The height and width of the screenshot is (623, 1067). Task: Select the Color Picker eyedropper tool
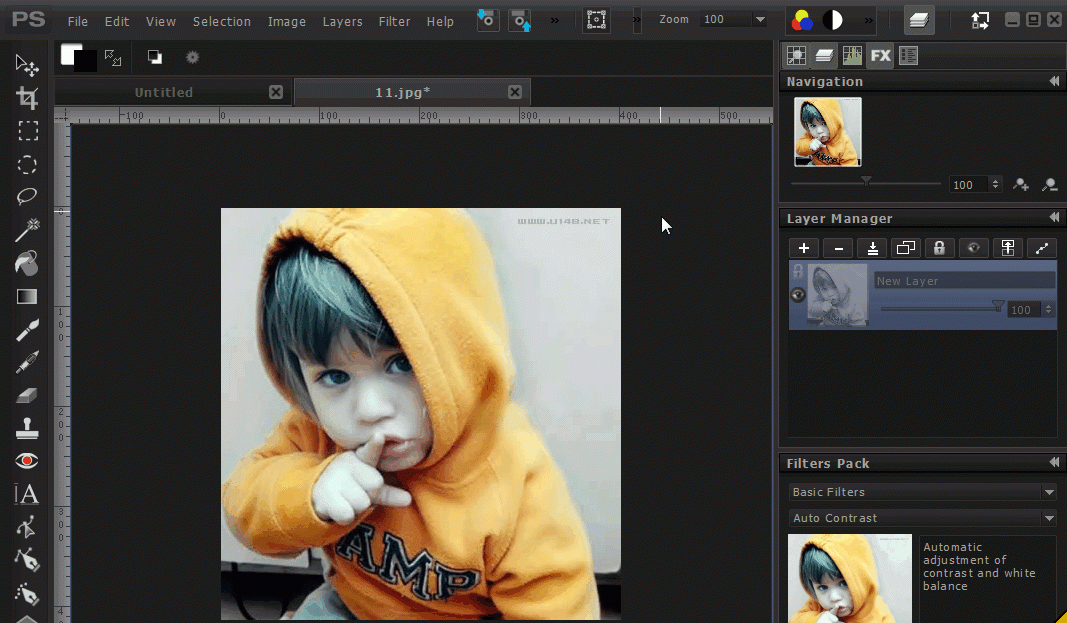pos(27,363)
